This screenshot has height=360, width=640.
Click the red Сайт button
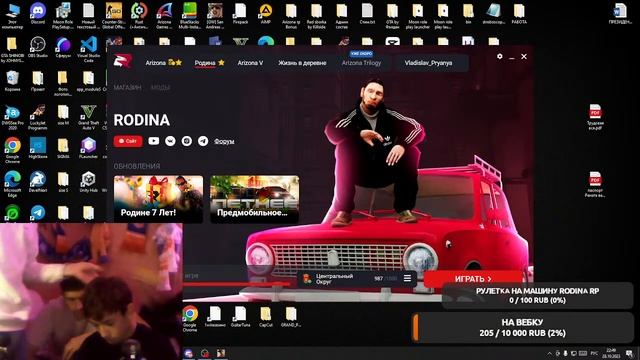128,141
